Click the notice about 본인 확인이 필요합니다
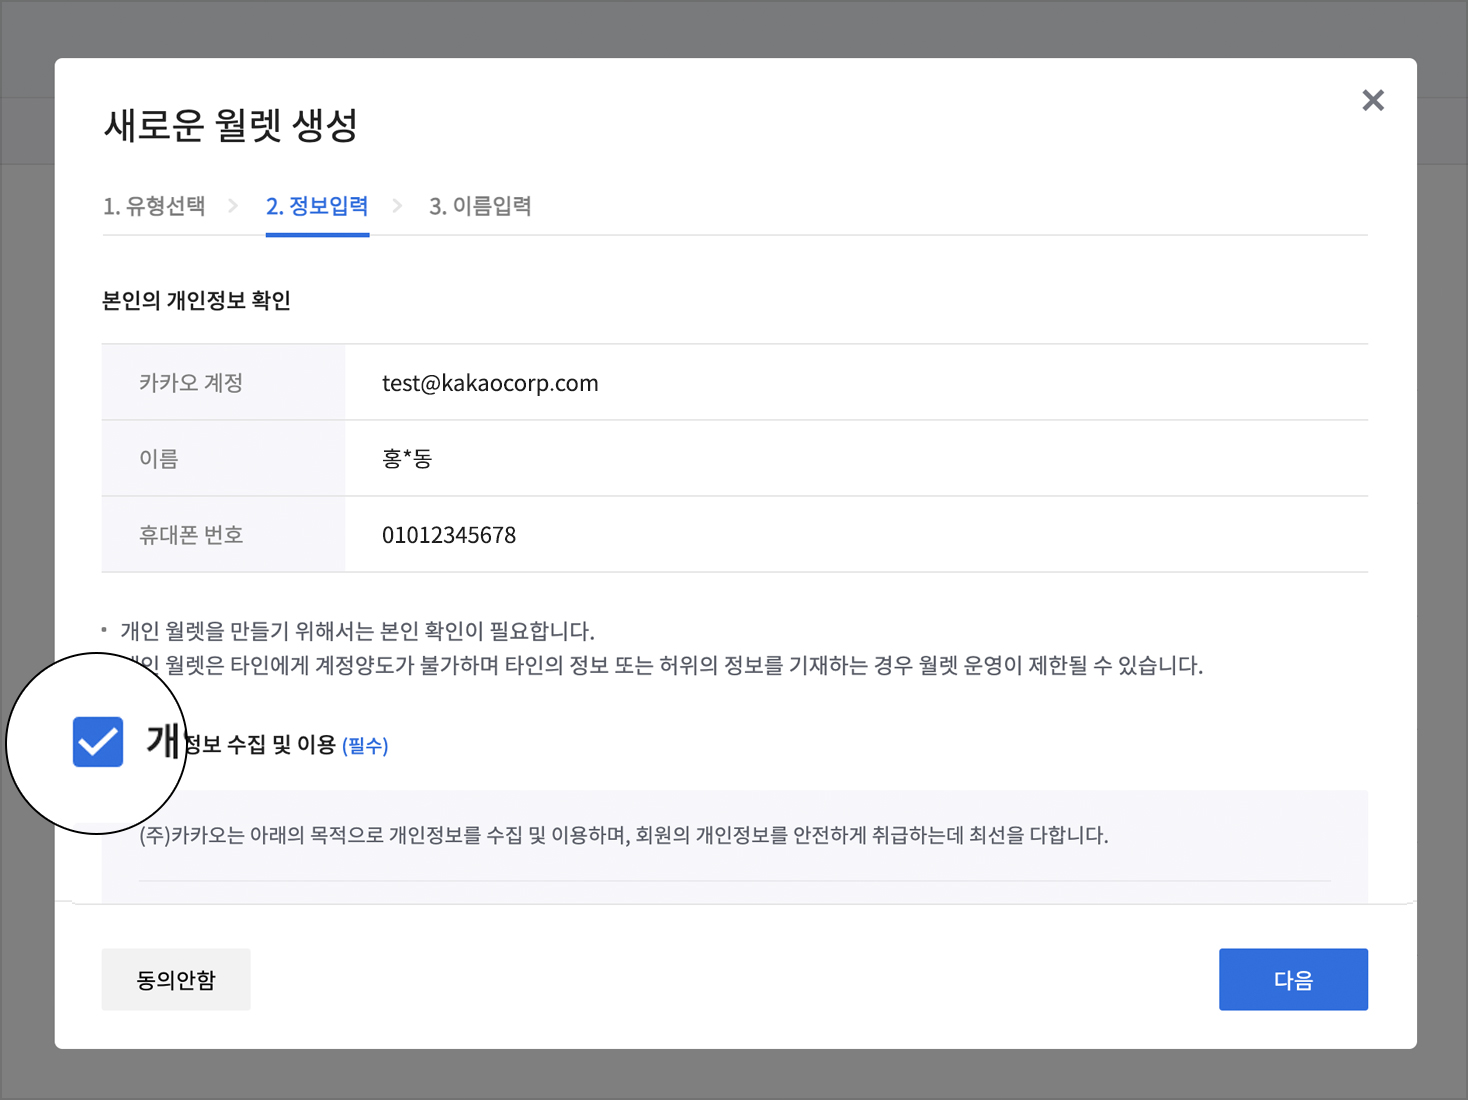The image size is (1468, 1100). click(x=357, y=631)
